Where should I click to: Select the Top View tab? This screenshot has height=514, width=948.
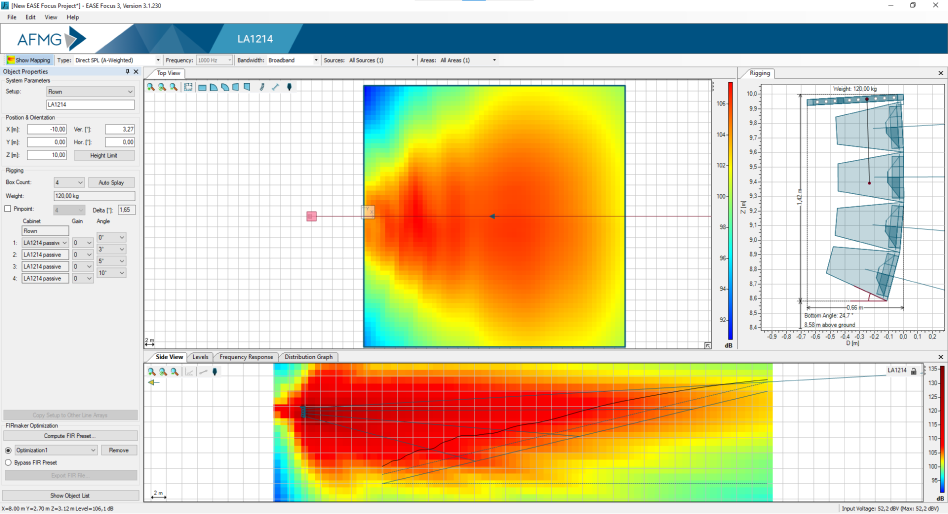coord(168,73)
